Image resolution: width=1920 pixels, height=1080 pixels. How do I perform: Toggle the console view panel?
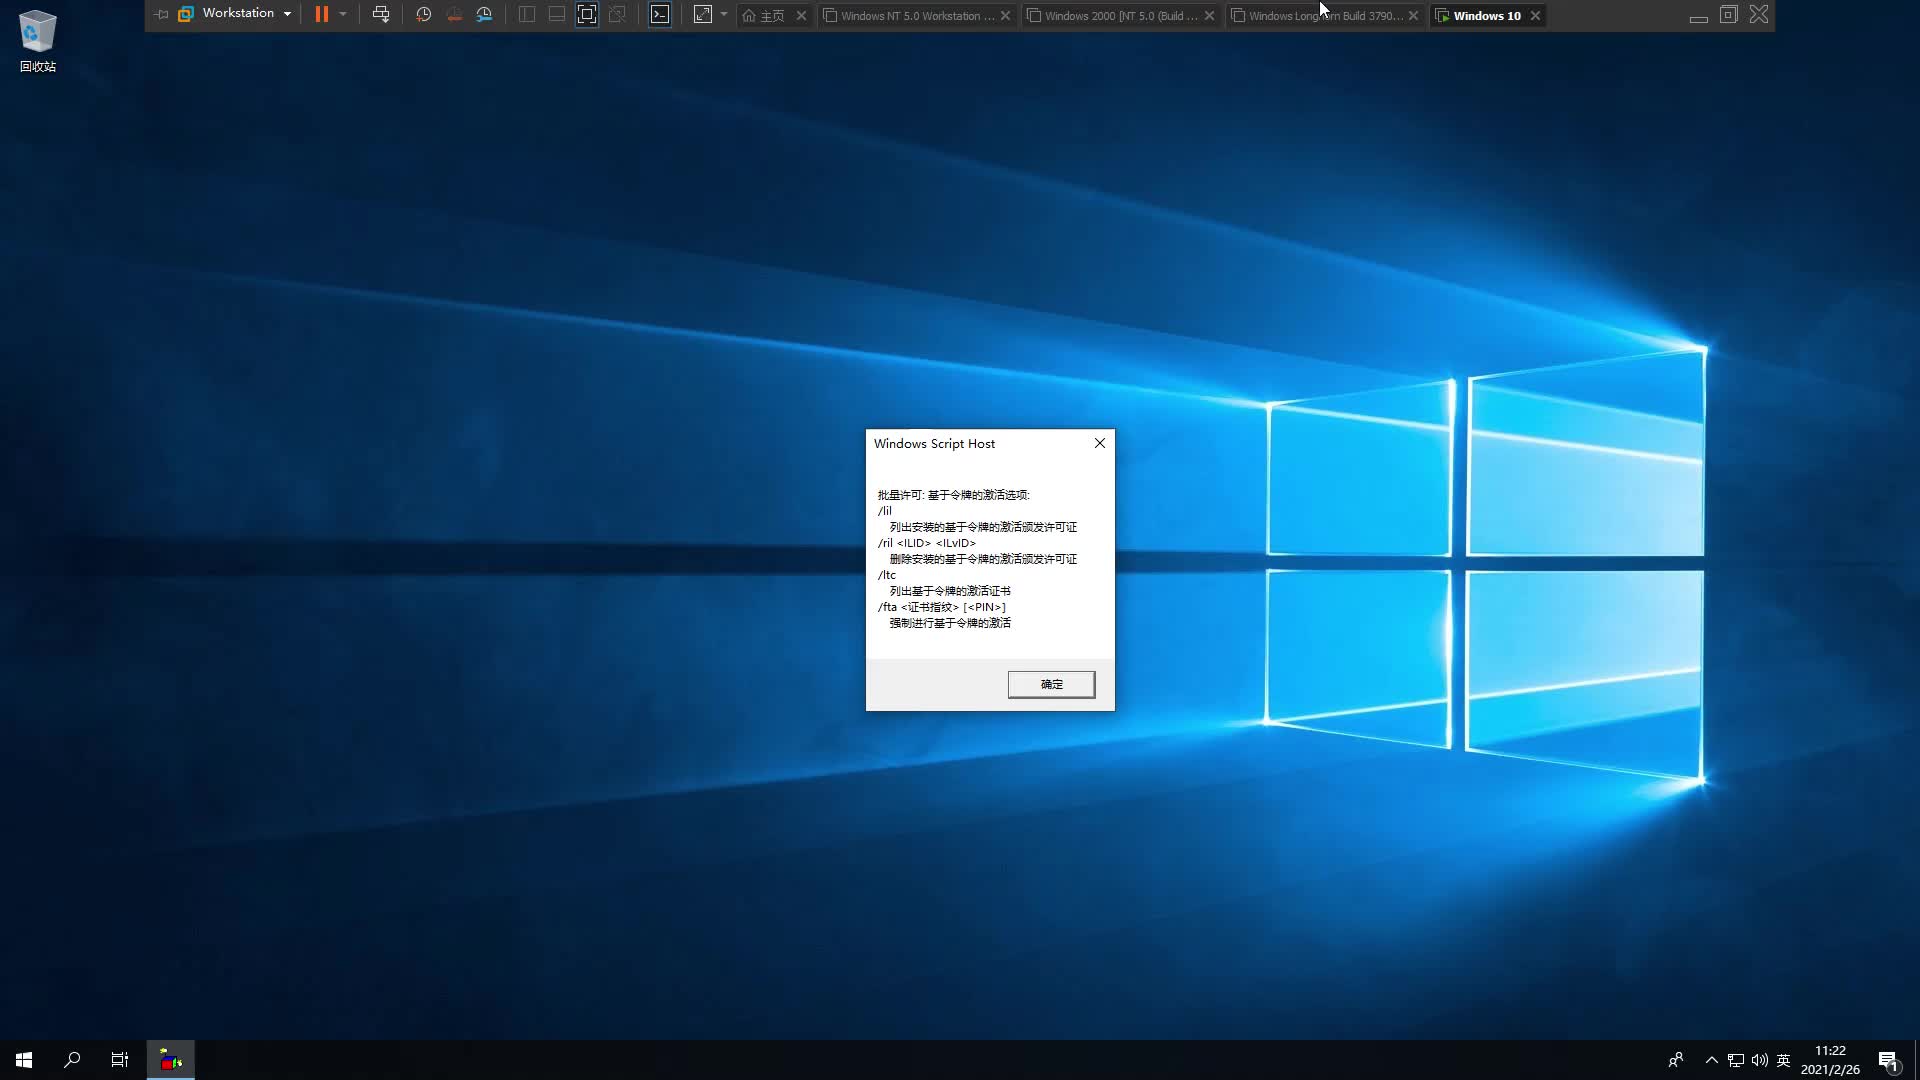pyautogui.click(x=661, y=14)
